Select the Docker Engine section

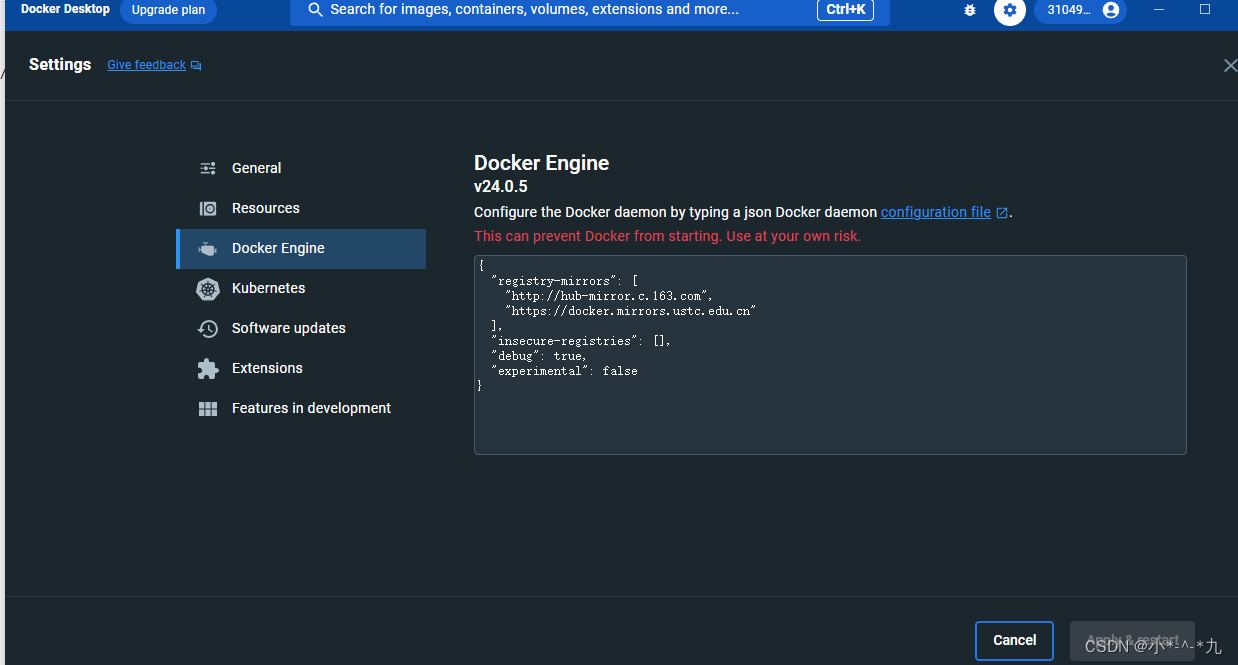click(x=301, y=248)
